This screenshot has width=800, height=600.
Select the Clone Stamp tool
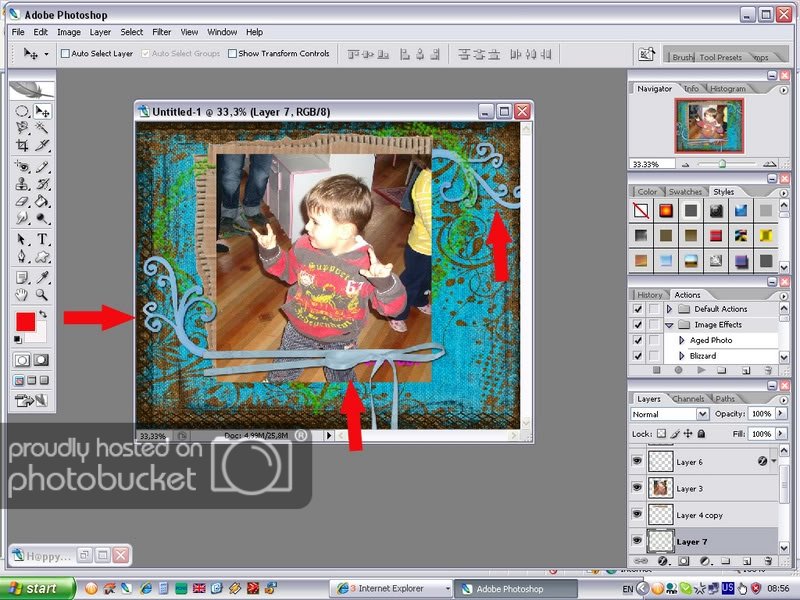tap(22, 184)
